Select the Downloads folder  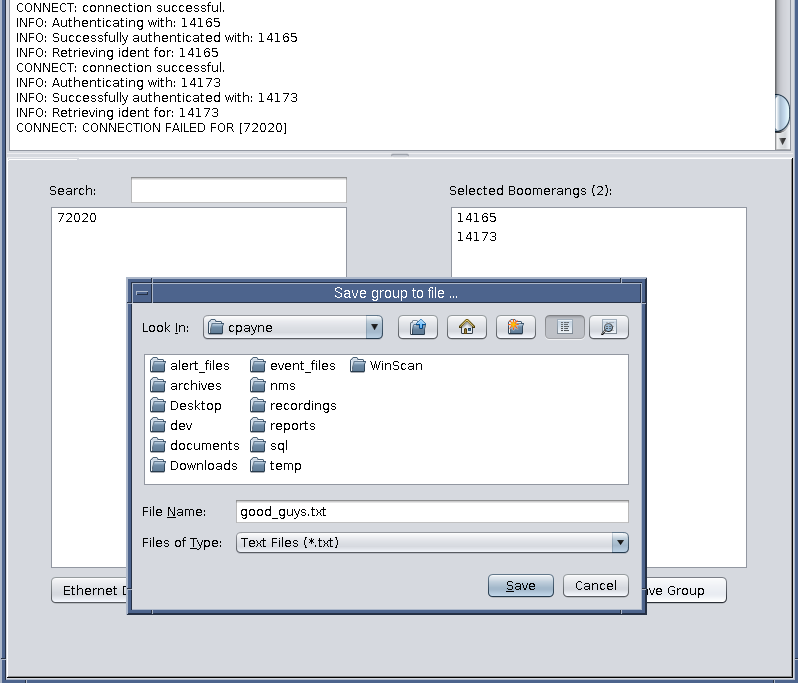[194, 465]
